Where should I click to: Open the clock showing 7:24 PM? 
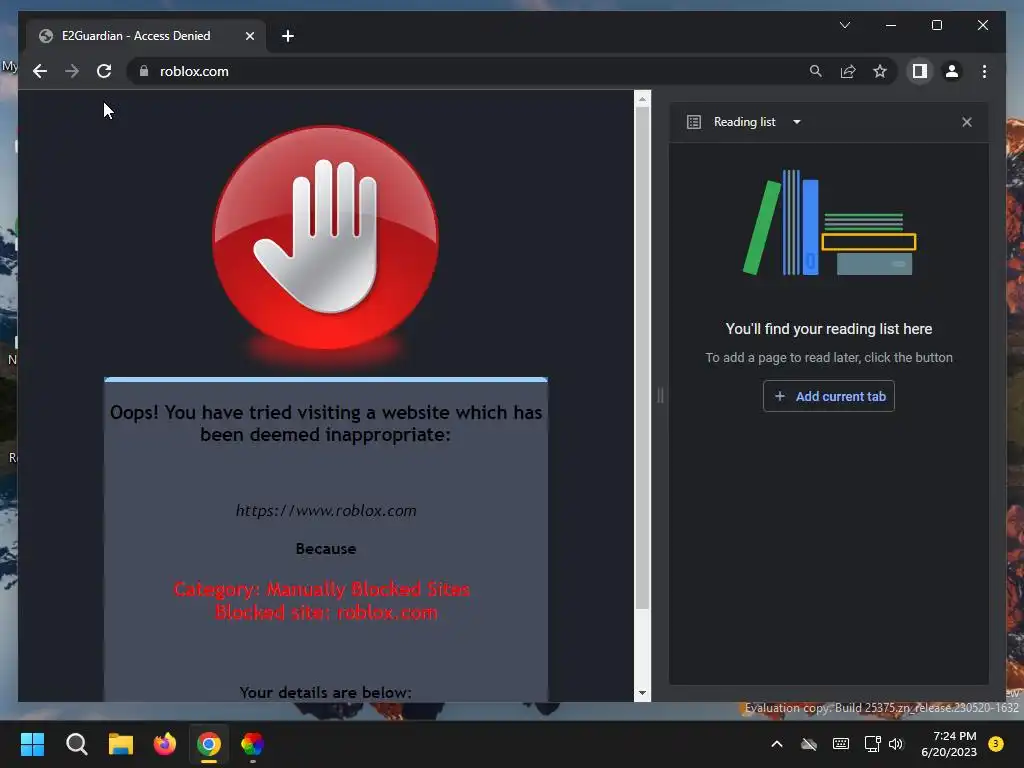click(949, 744)
